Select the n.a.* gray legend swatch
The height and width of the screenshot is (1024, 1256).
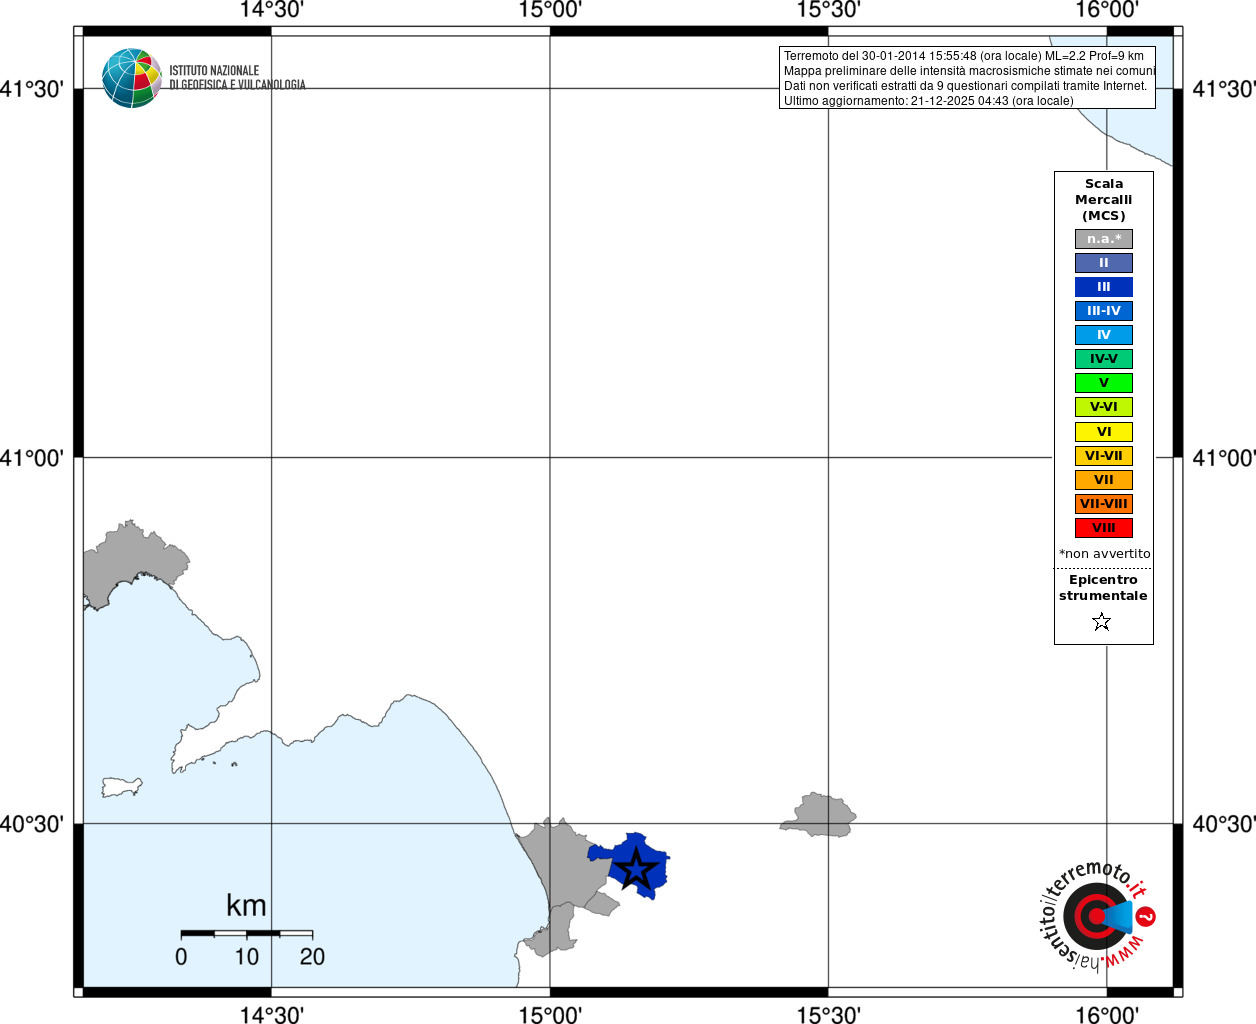1104,239
